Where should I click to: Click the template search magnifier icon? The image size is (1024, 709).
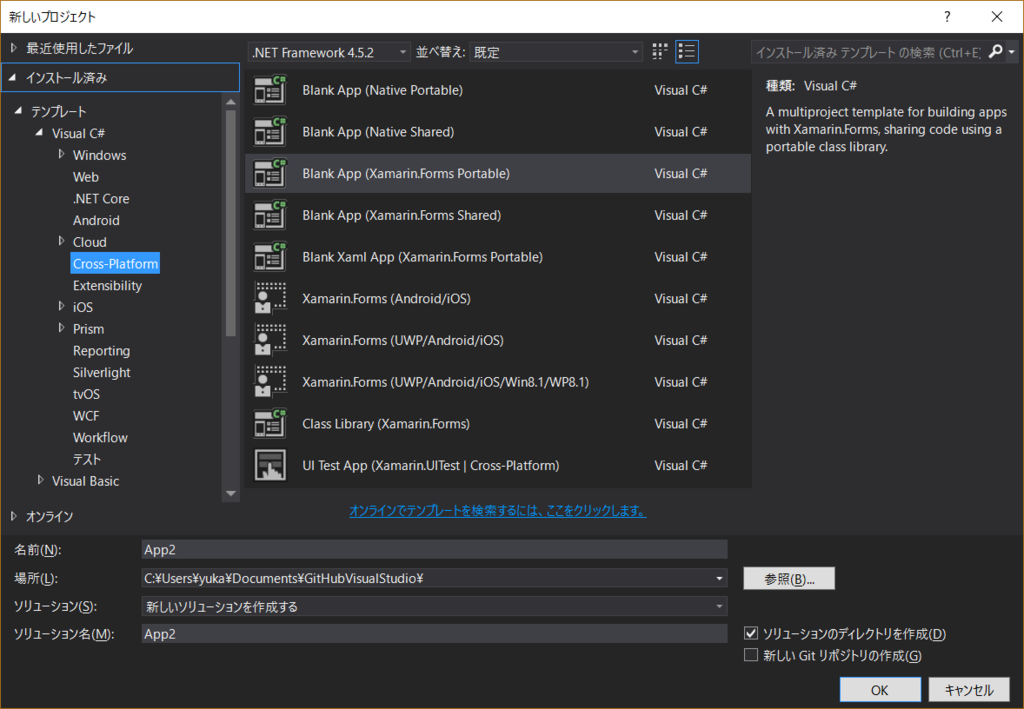995,52
